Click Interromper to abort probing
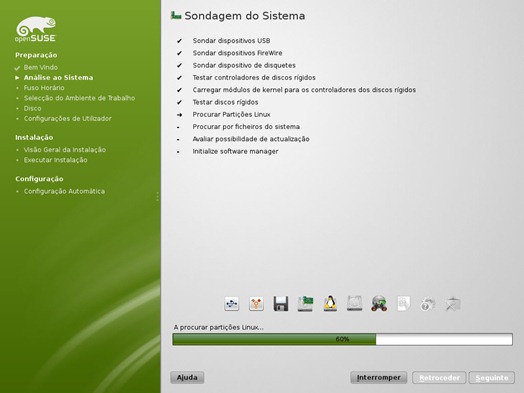Screen dimensions: 524x393 tap(379, 378)
